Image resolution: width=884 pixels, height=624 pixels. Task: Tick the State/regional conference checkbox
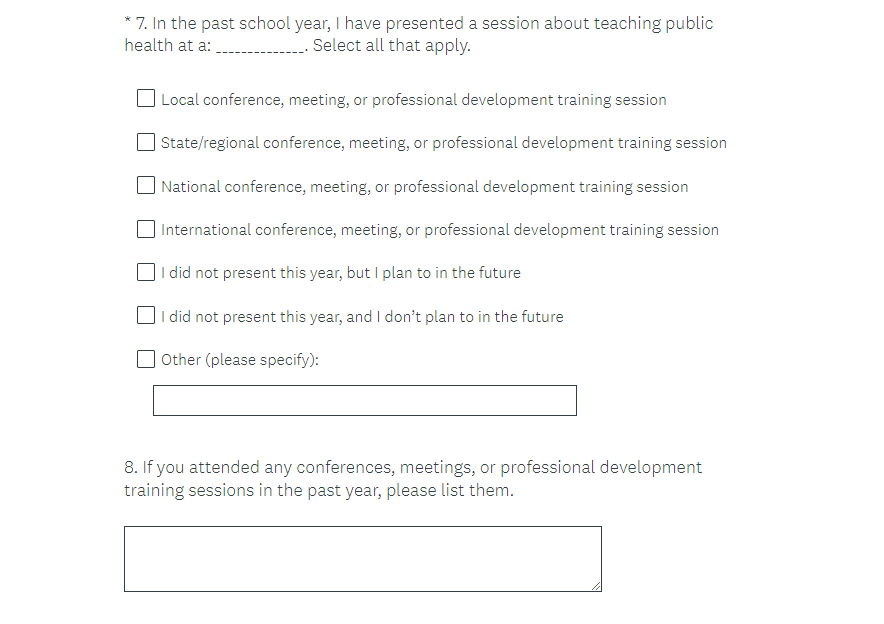coord(146,142)
